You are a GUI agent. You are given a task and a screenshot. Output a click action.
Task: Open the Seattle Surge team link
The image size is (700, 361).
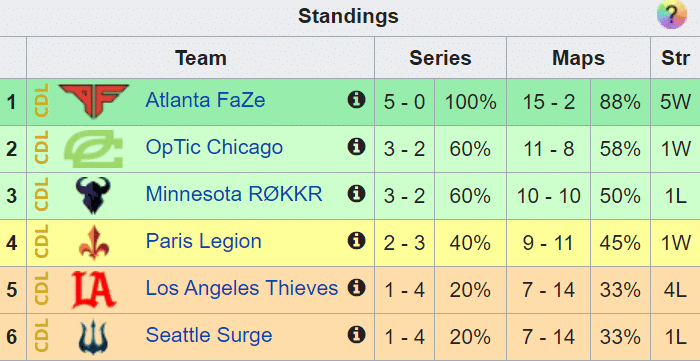209,336
